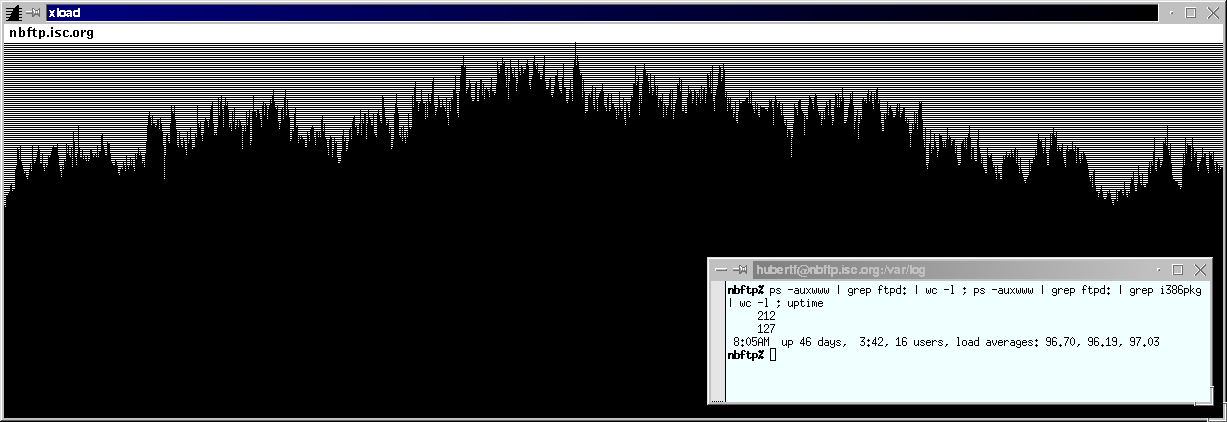Toggle the pin icon on terminal window
Screen dimensions: 1227x422
click(x=740, y=270)
